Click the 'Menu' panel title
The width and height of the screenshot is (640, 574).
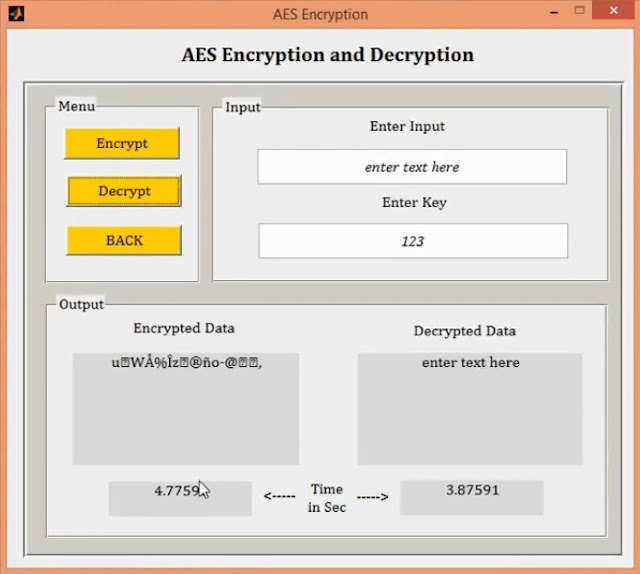[x=76, y=106]
